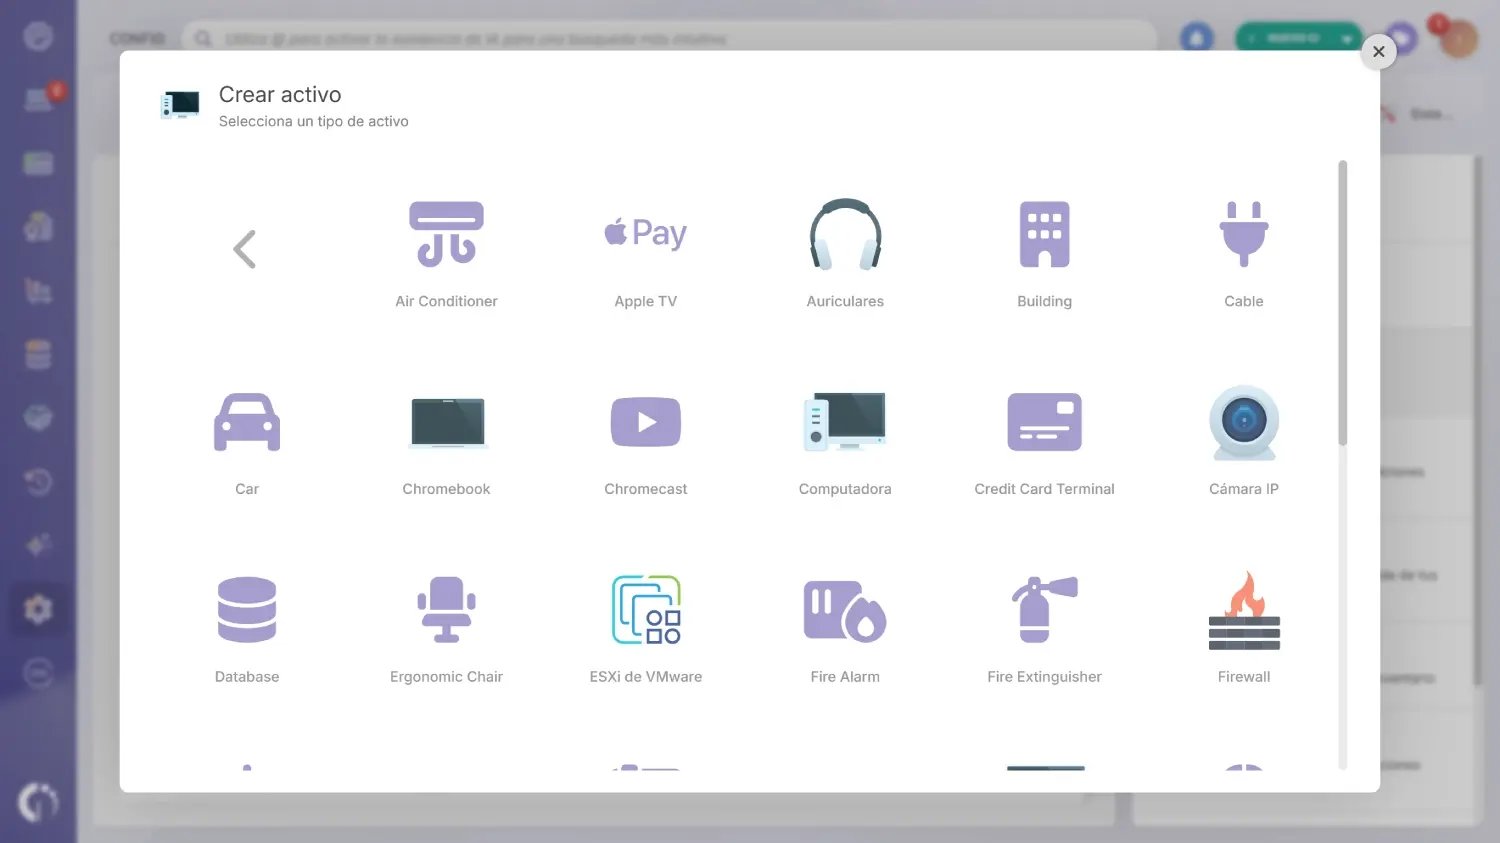
Task: Pick the Chromebook laptop icon
Action: pyautogui.click(x=446, y=423)
